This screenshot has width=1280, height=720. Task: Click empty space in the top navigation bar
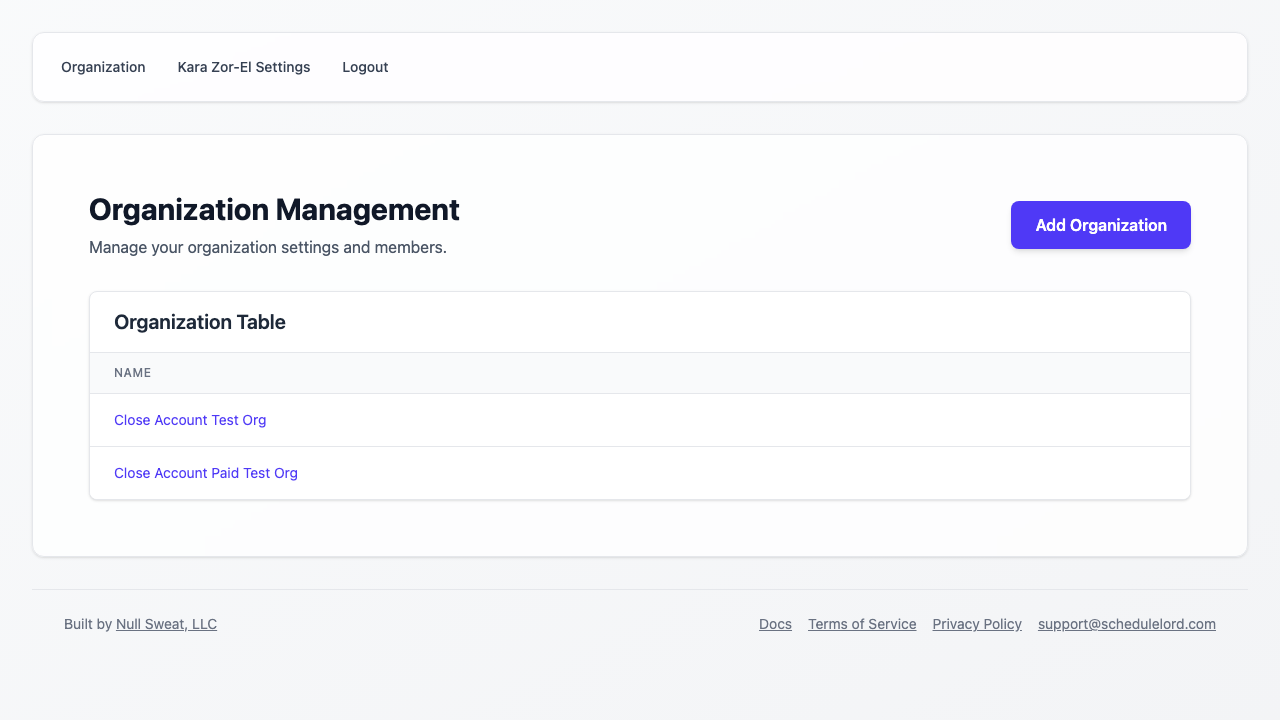tap(800, 67)
